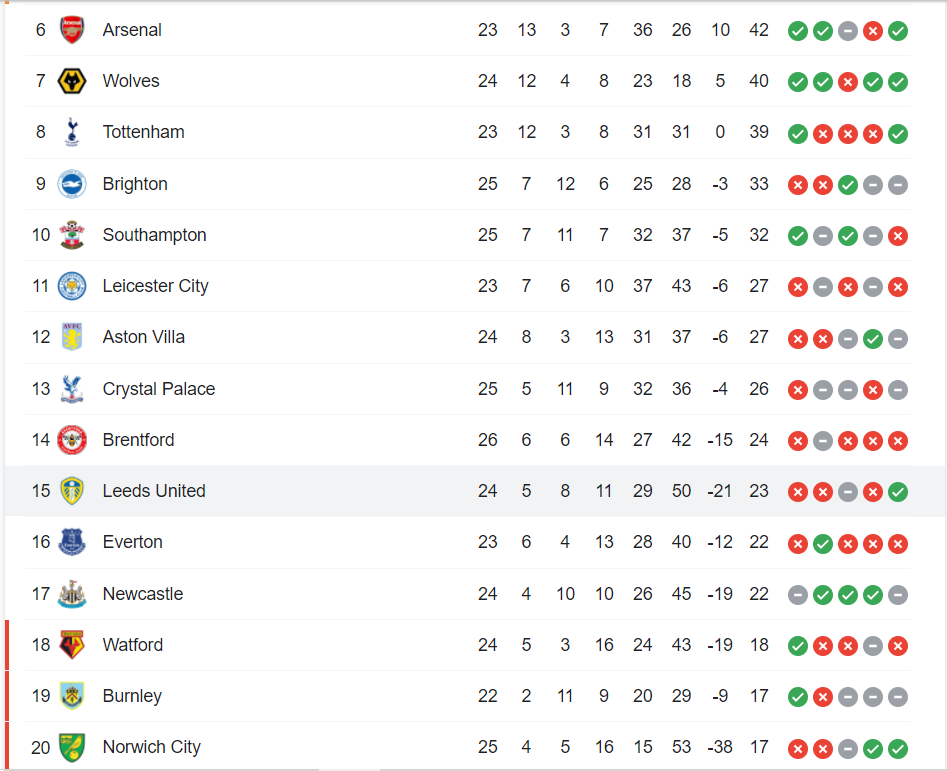
Task: Click the Watford club crest
Action: 72,645
